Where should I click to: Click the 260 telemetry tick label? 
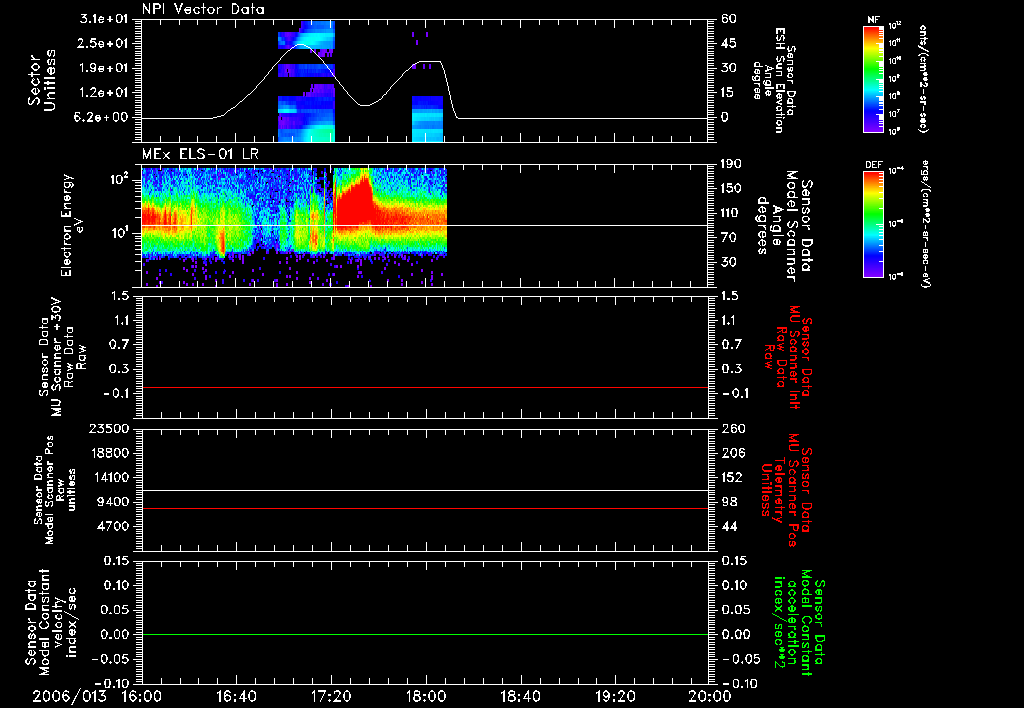point(733,428)
